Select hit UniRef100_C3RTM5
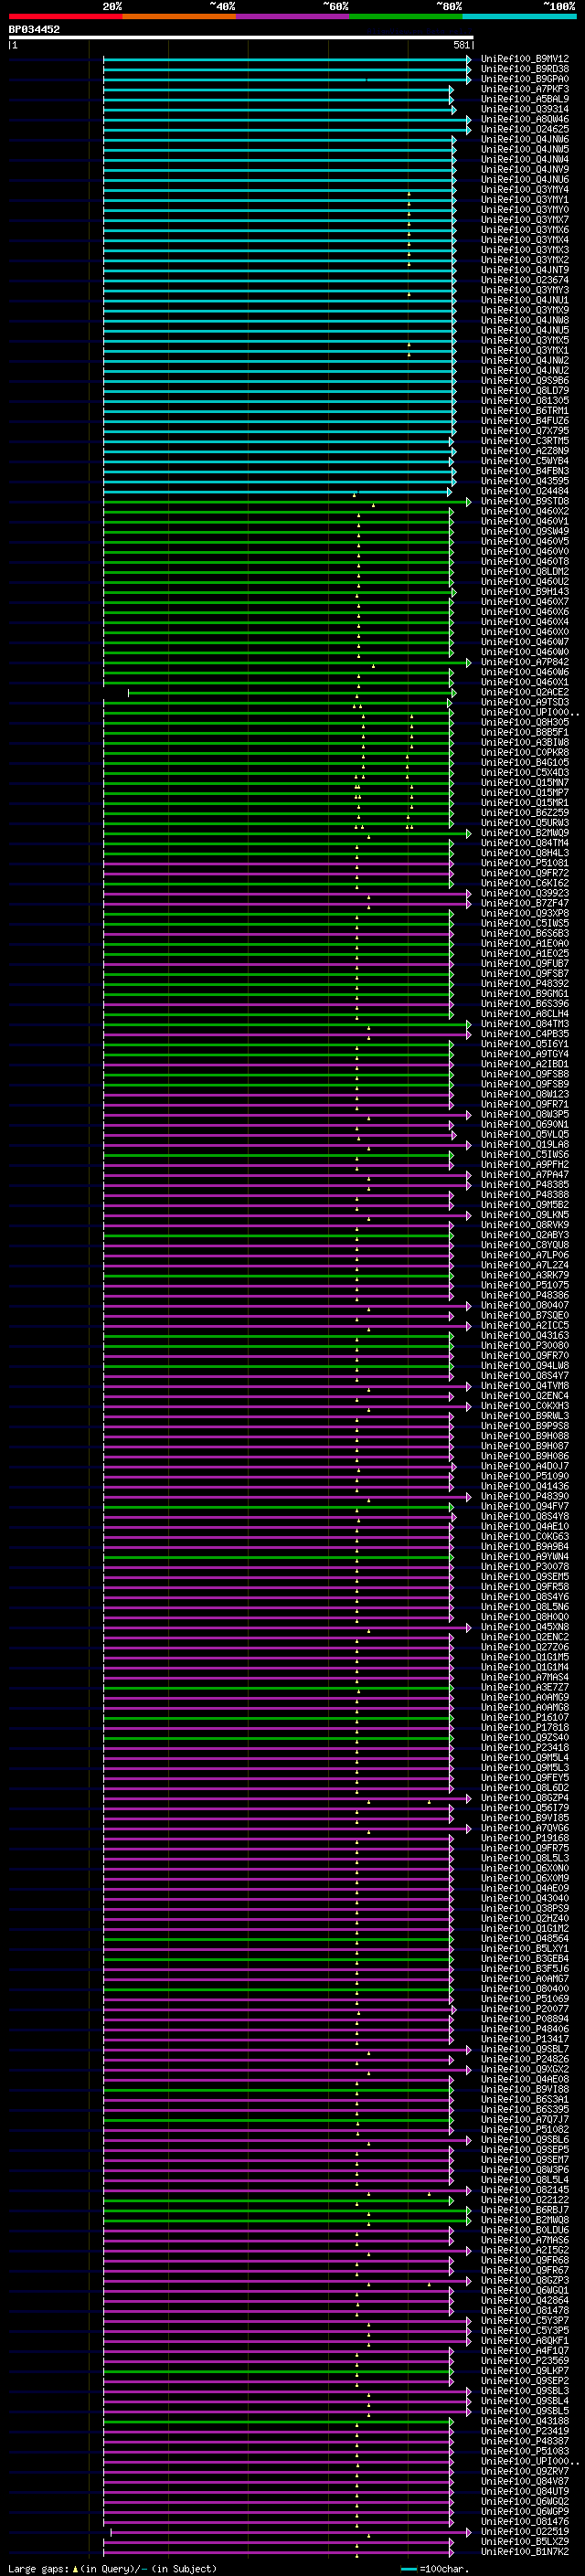 (x=525, y=440)
